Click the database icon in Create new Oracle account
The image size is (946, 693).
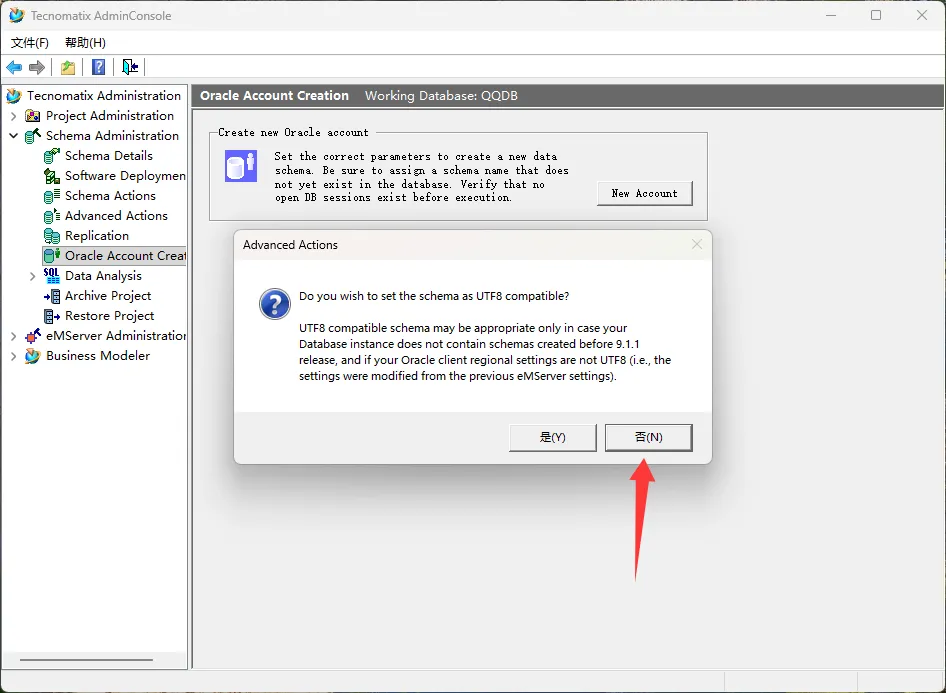point(241,166)
